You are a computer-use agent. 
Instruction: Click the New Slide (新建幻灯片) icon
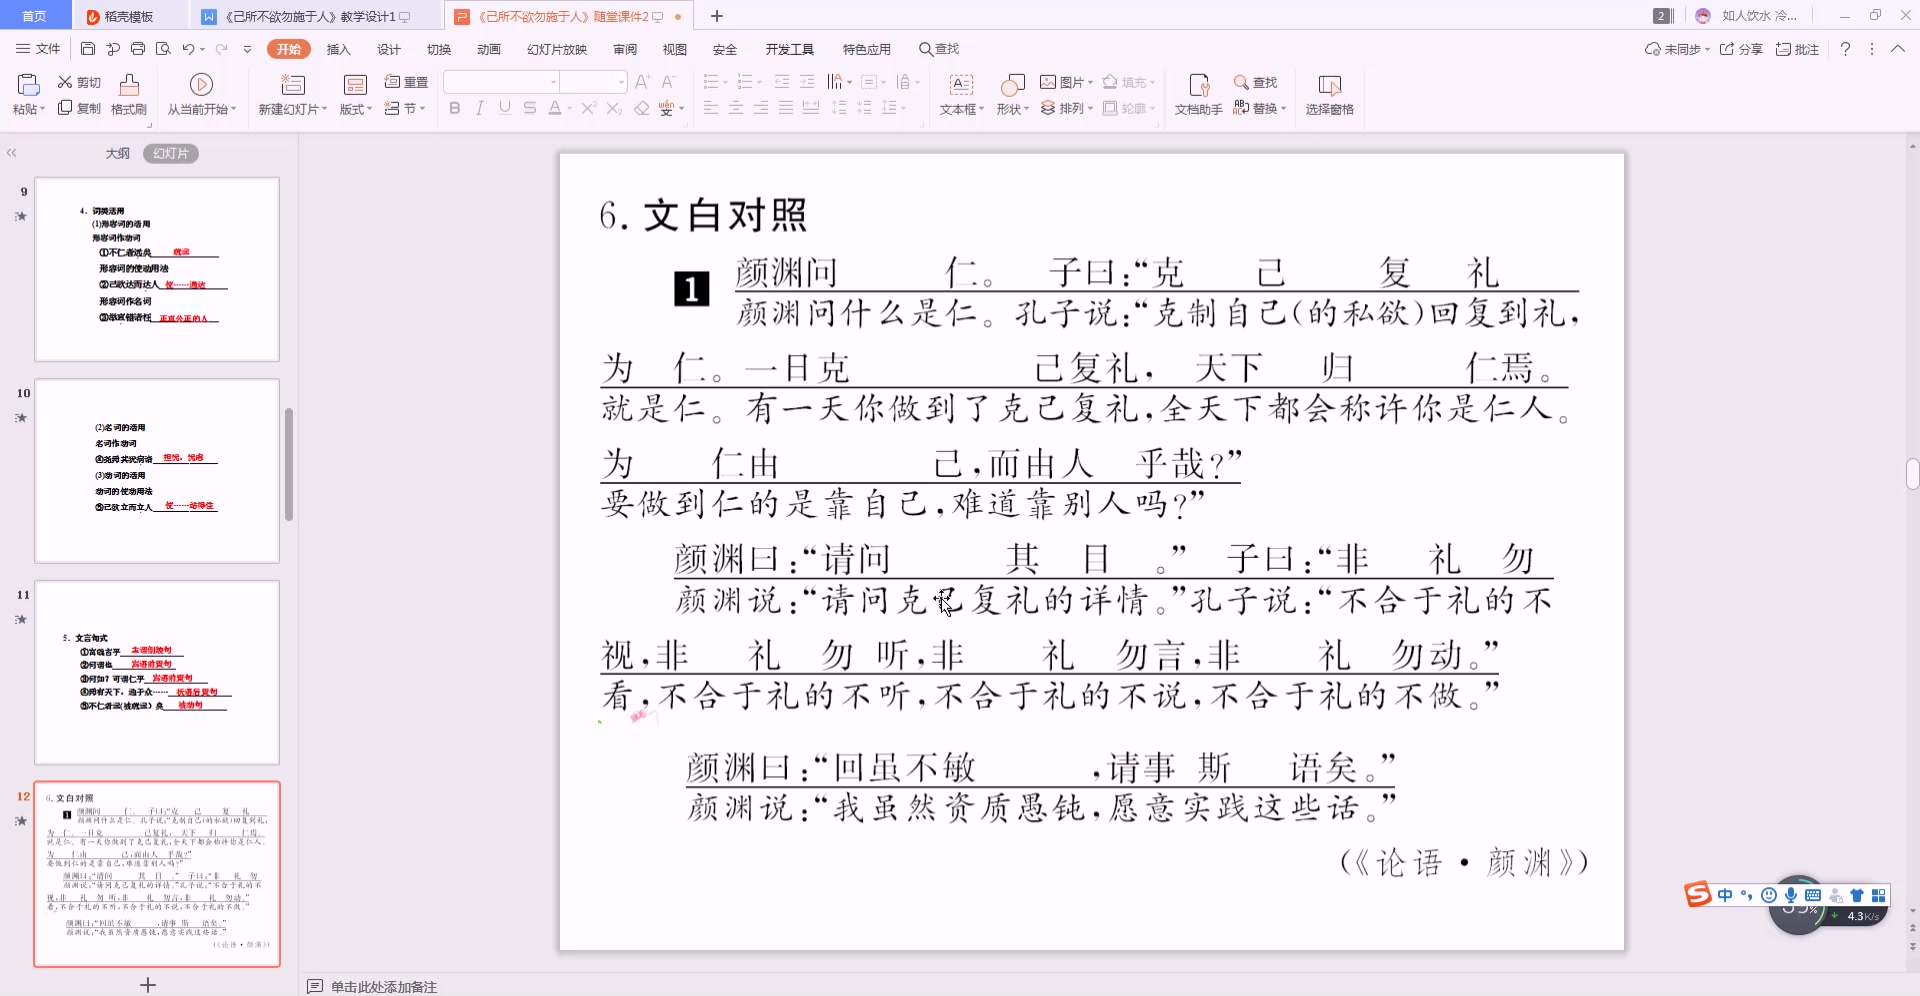pos(293,85)
